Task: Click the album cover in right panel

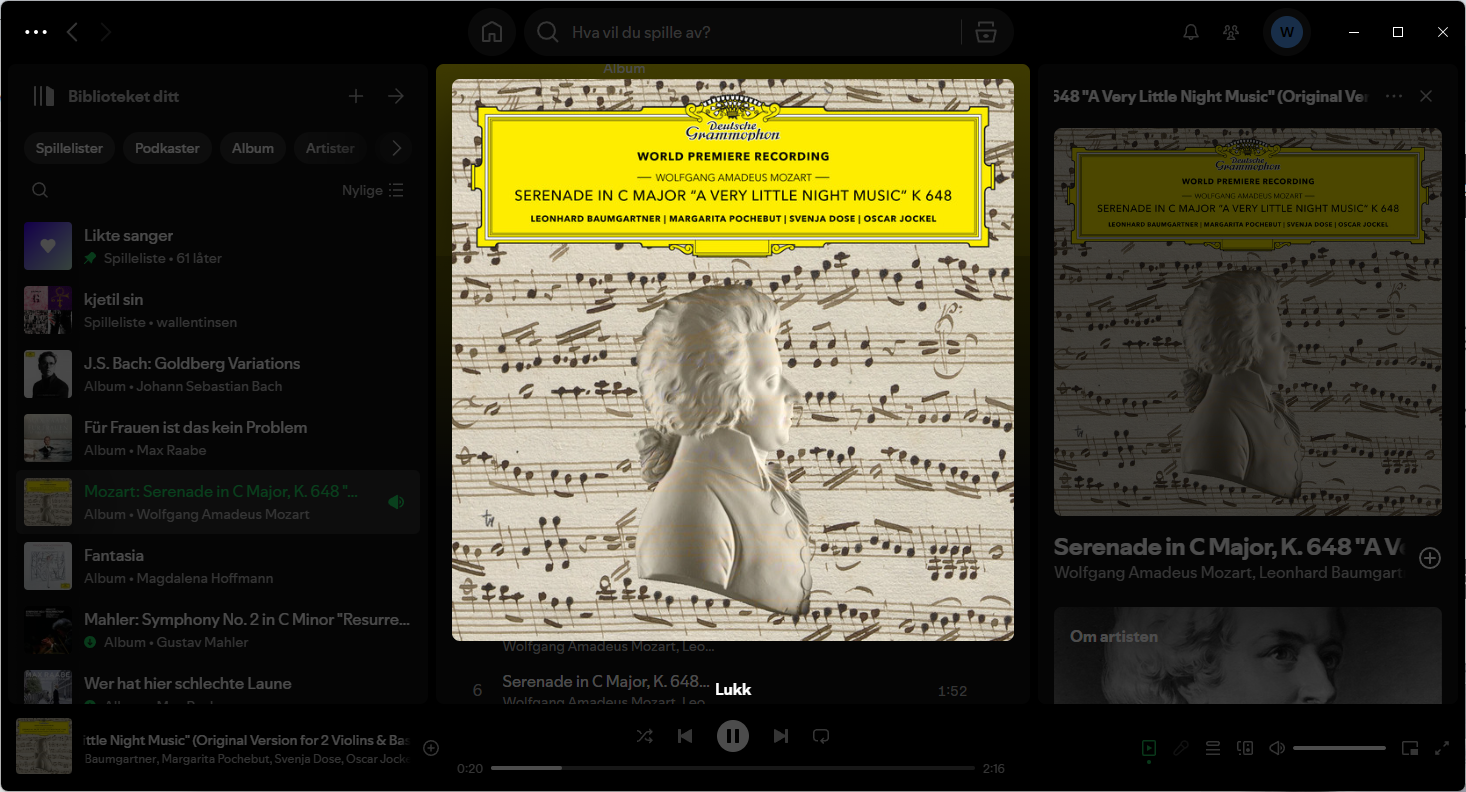Action: (1248, 322)
